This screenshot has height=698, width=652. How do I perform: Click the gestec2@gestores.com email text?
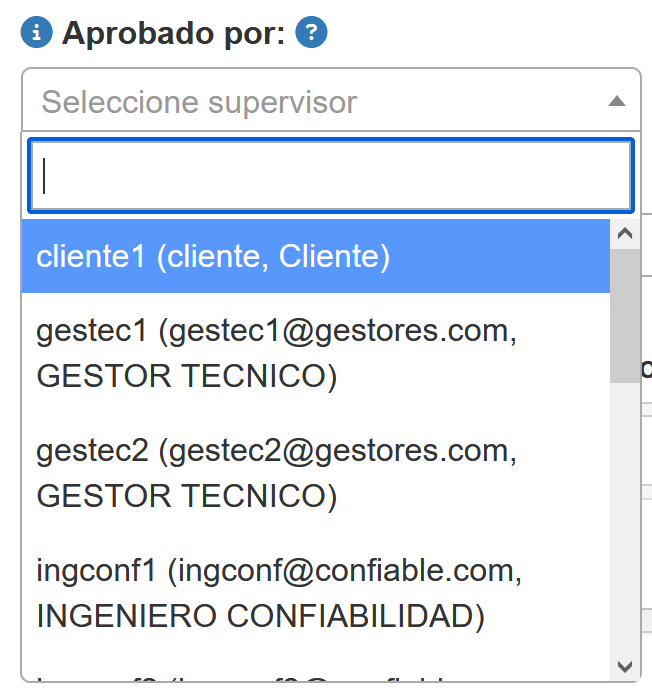coord(337,451)
